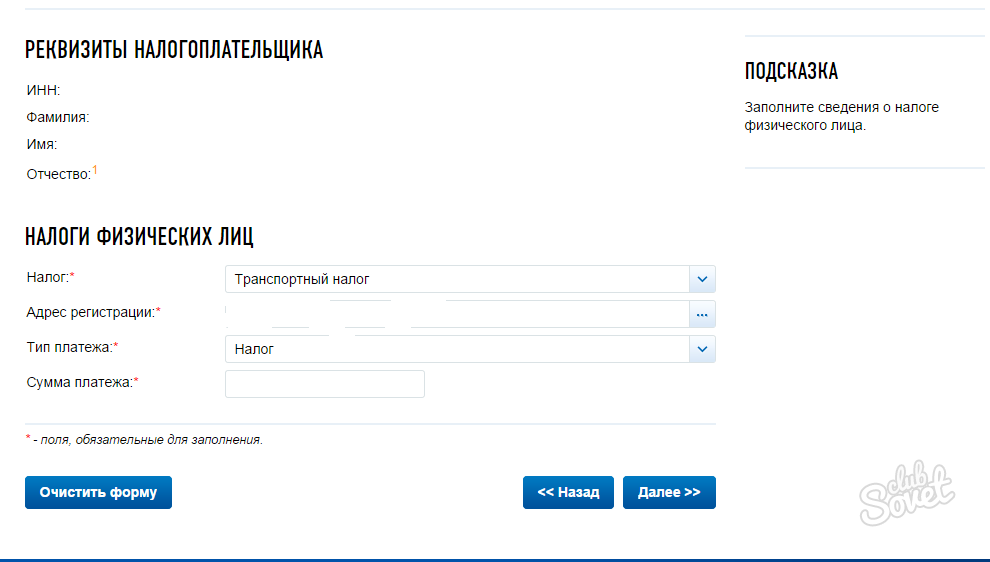Click the ПОДСКАЗКА heading

click(x=791, y=71)
